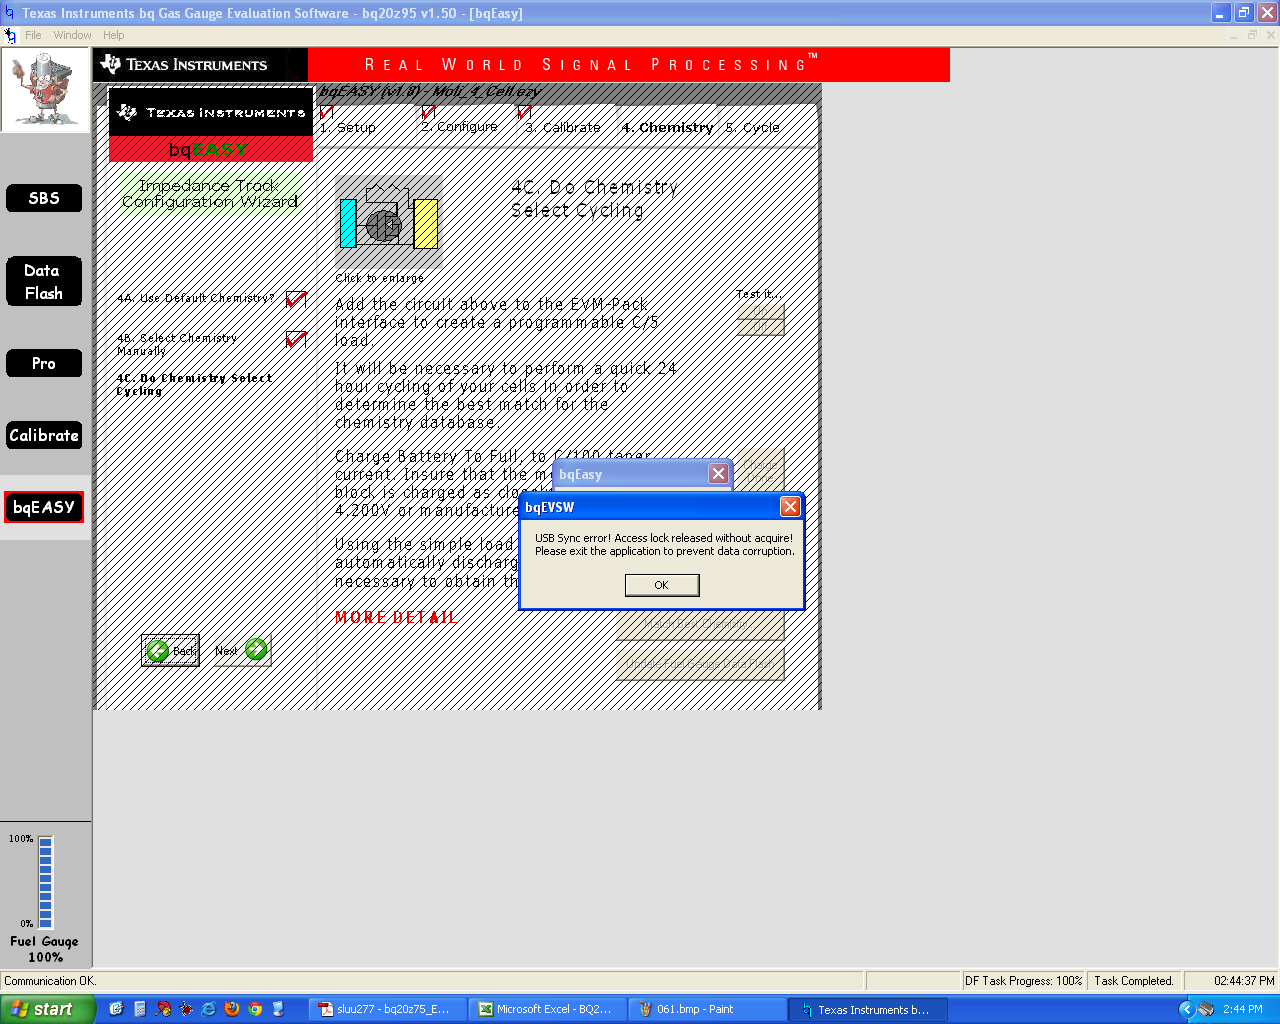1280x1024 pixels.
Task: Click OK in the bqEVSW error dialog
Action: 661,585
